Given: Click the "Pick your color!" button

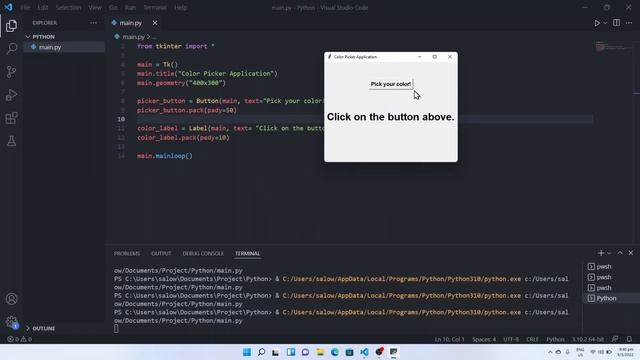Looking at the screenshot, I should 391,84.
